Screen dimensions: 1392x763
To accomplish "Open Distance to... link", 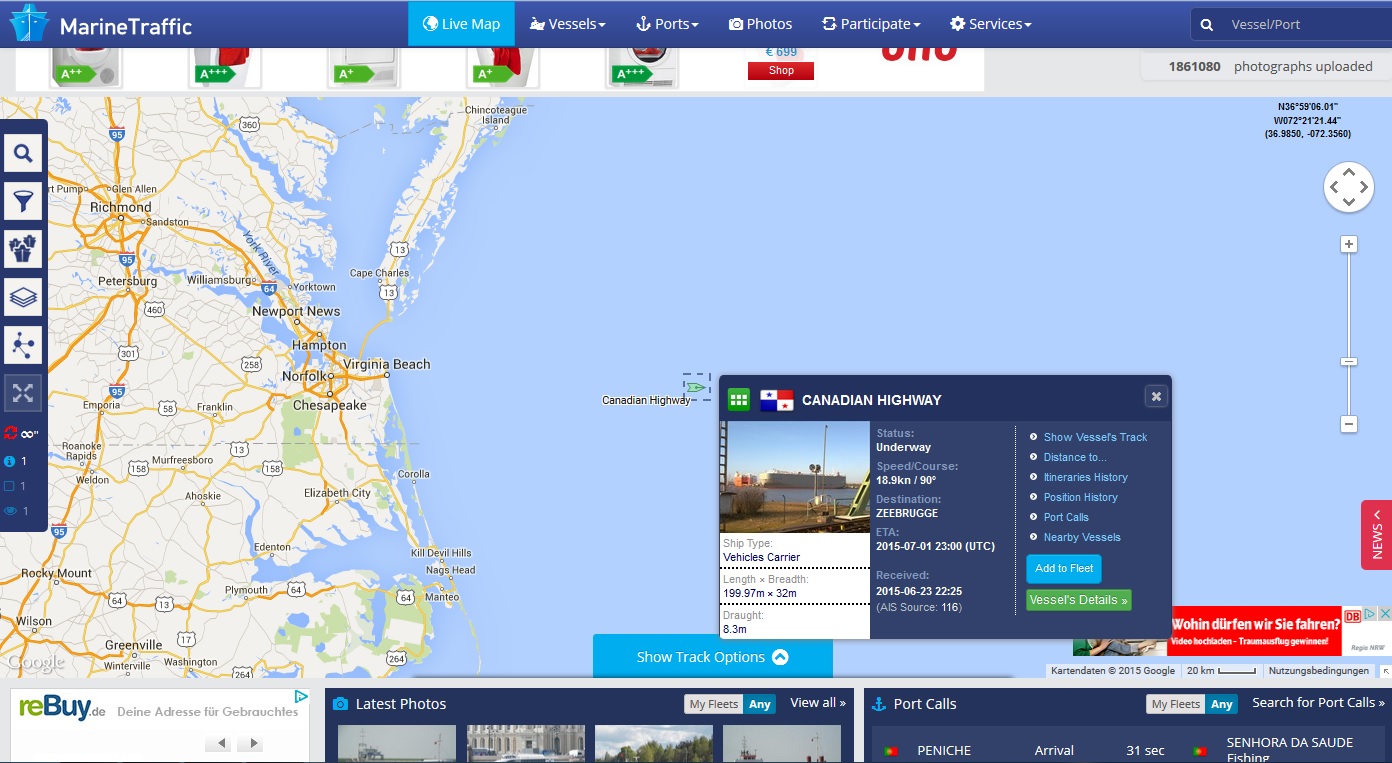I will click(x=1075, y=457).
